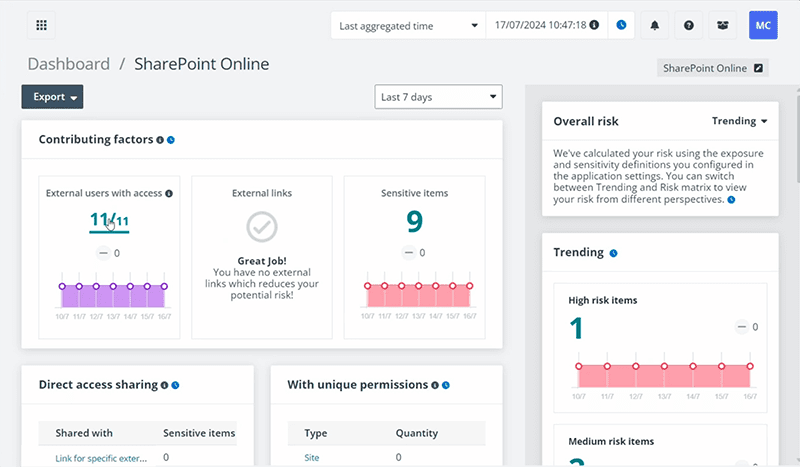The width and height of the screenshot is (800, 467).
Task: Click info icon beside External users with access
Action: click(x=169, y=193)
